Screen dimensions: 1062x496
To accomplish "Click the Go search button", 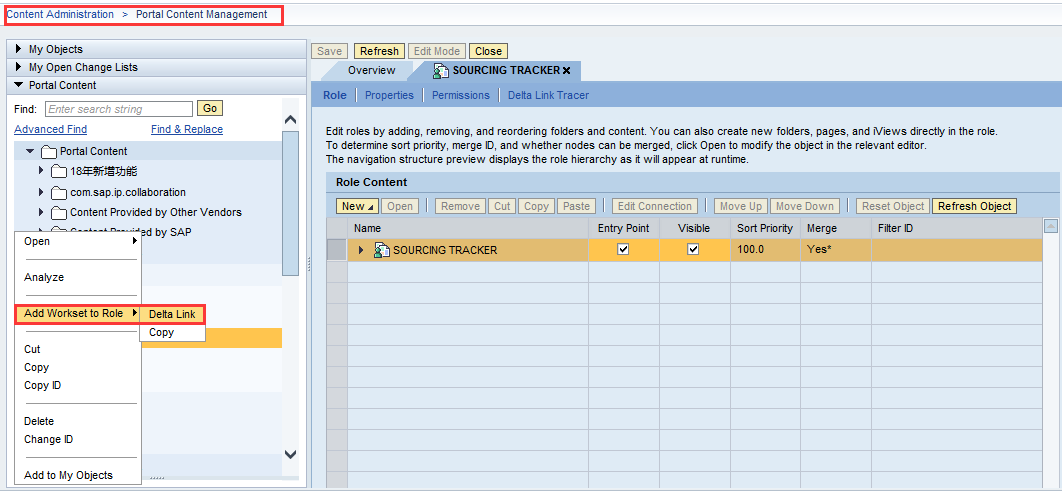I will (x=210, y=108).
